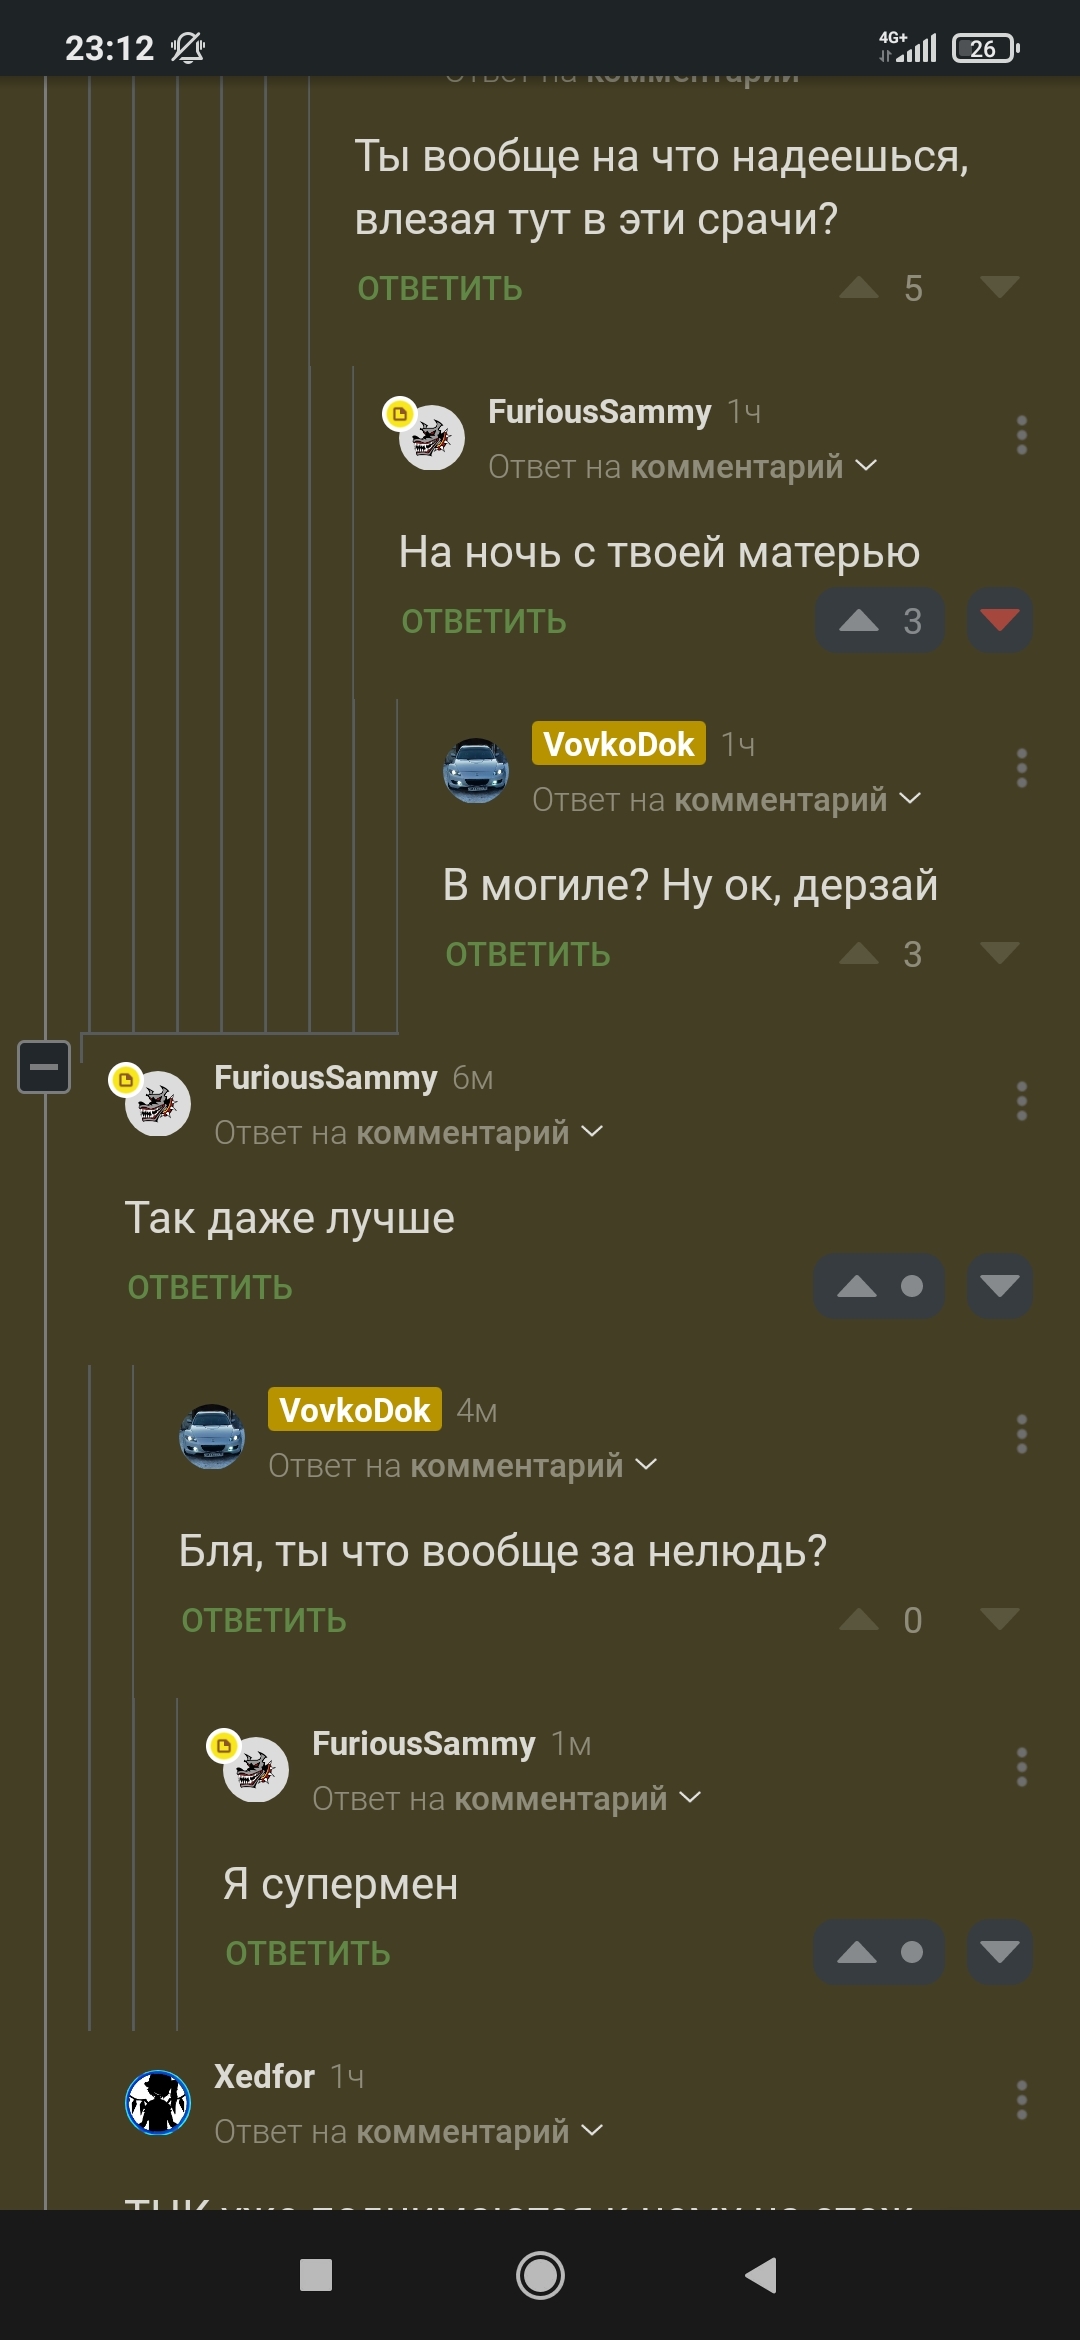Reply to "Ты вообще на что надеешься" comment
Screen dimensions: 1080x2340
point(440,288)
